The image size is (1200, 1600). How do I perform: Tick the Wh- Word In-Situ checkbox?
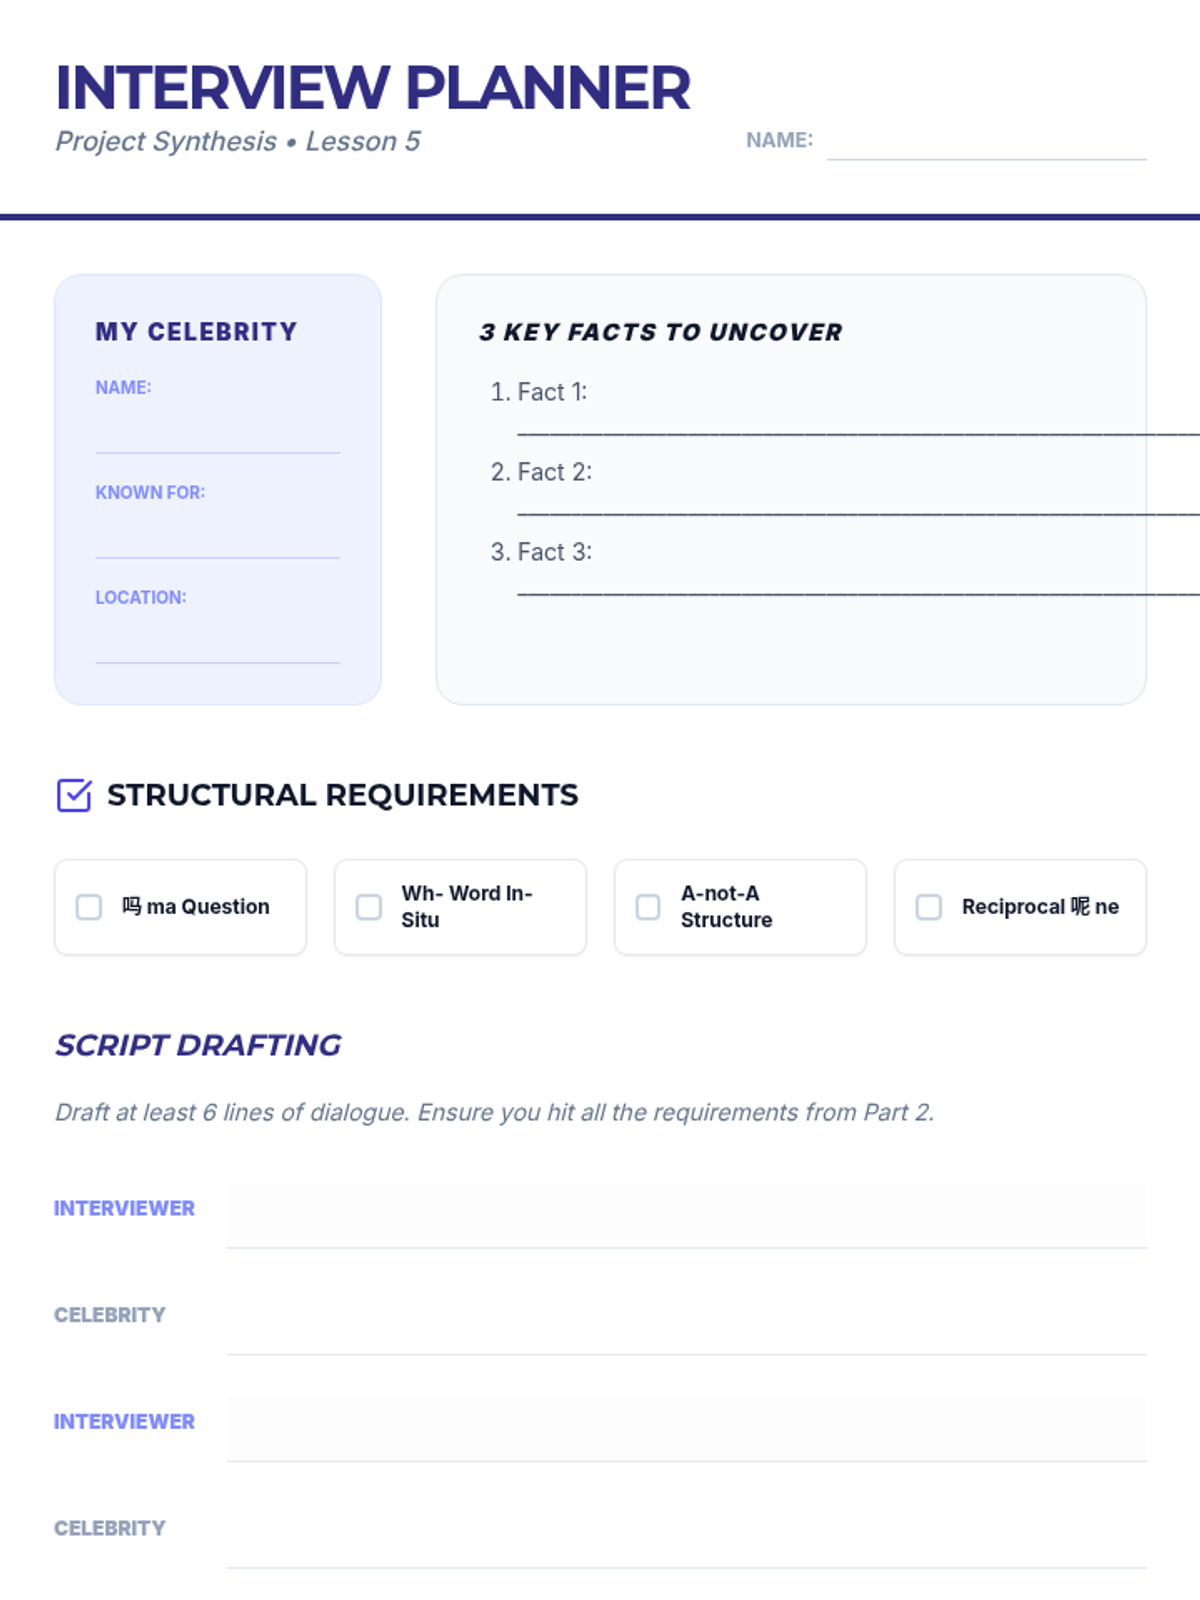point(369,907)
